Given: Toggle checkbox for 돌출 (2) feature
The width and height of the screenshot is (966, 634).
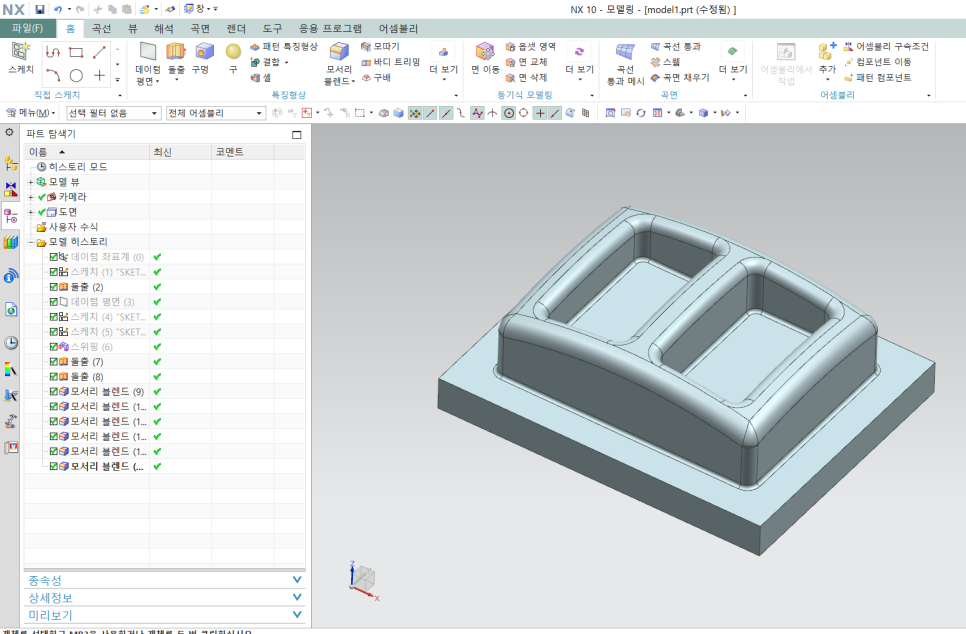Looking at the screenshot, I should tap(54, 287).
